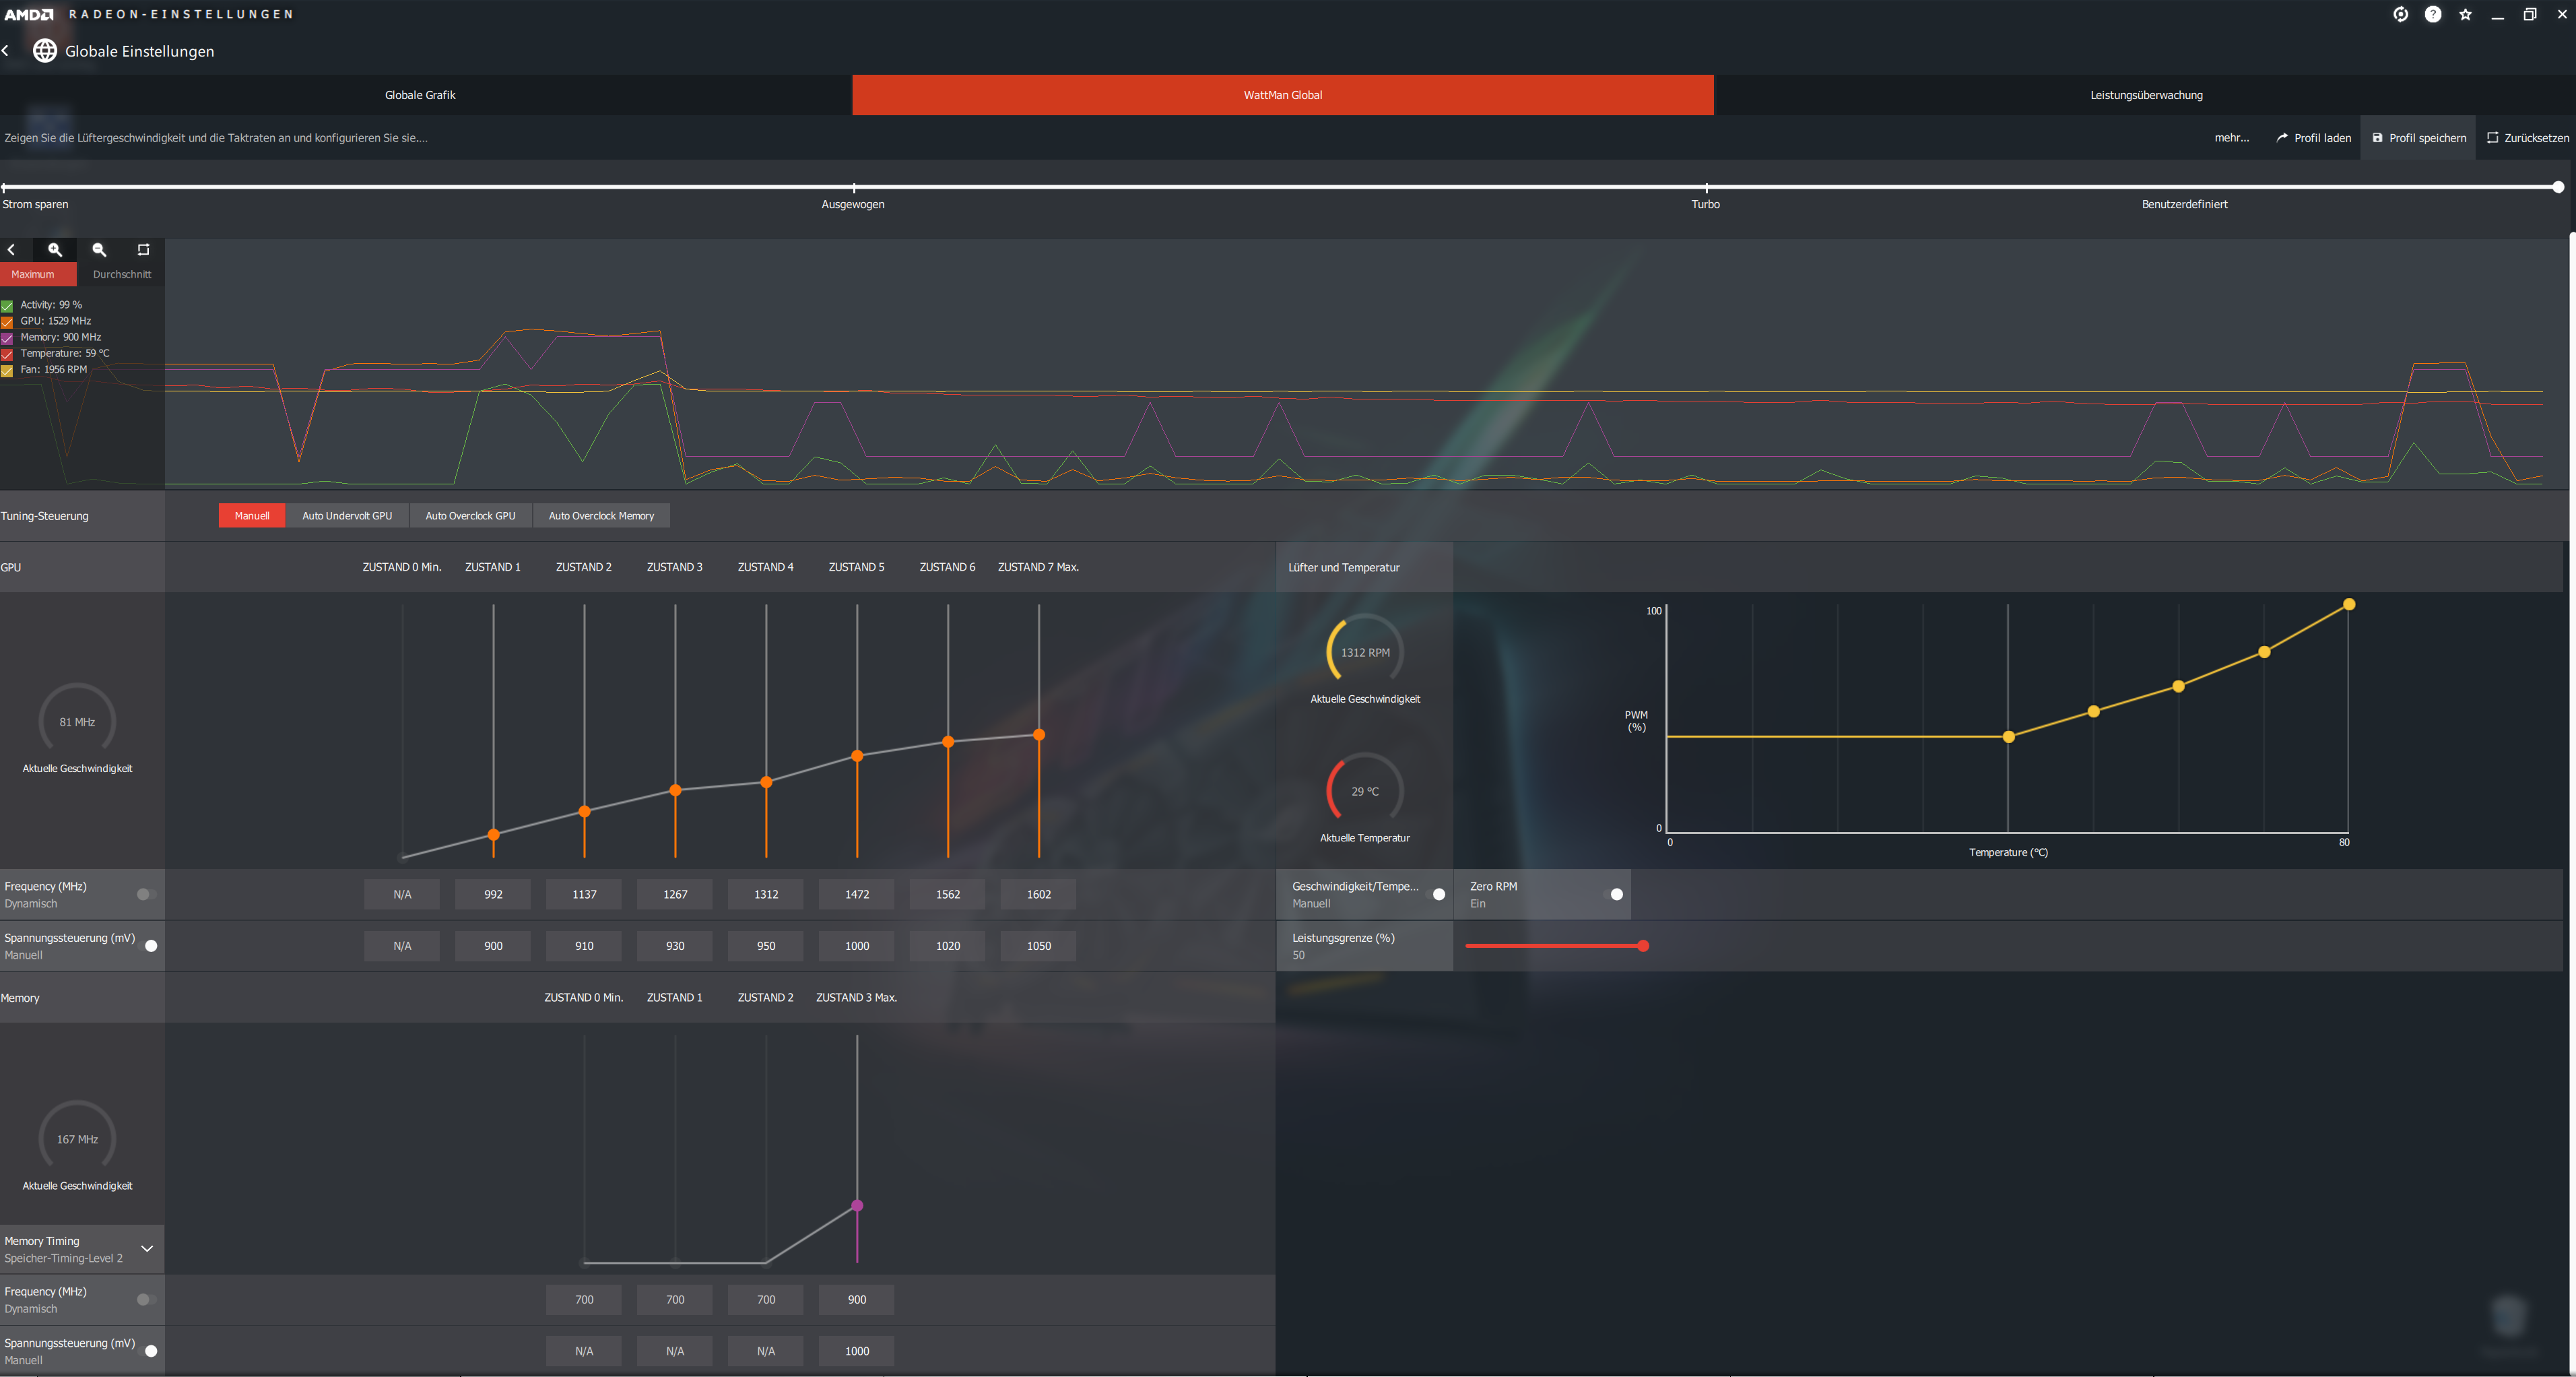2576x1377 pixels.
Task: Open the Leistungsüberwachung tab
Action: click(x=2146, y=95)
